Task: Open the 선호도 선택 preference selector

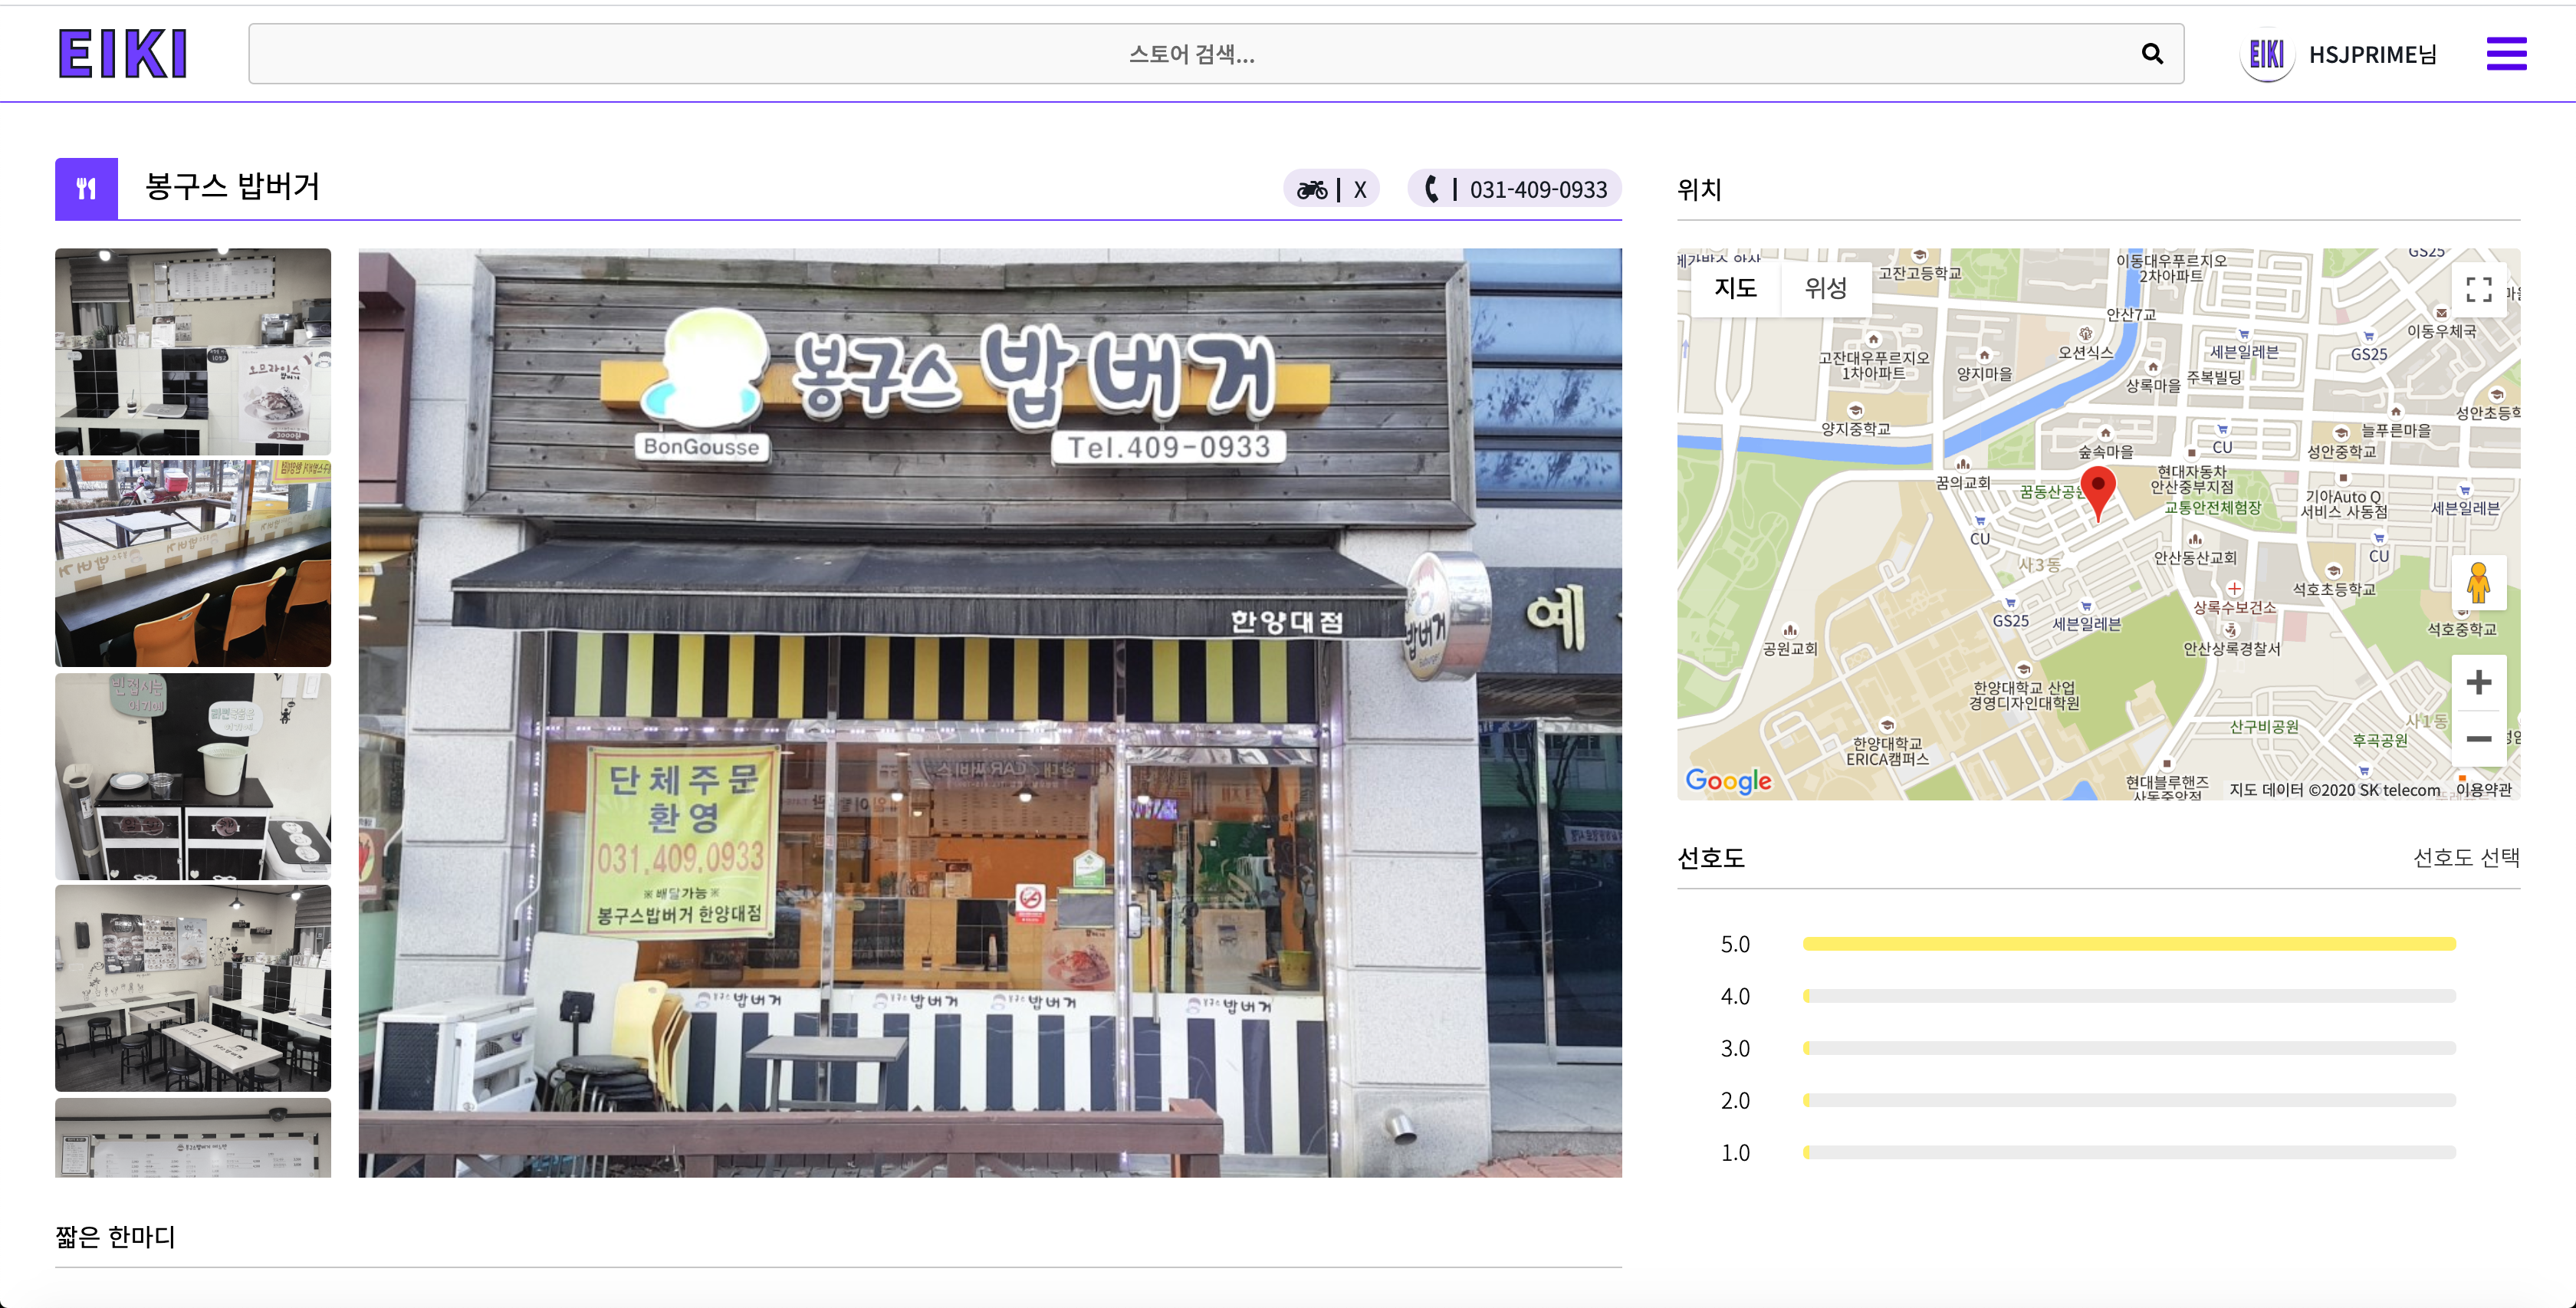Action: [x=2465, y=857]
